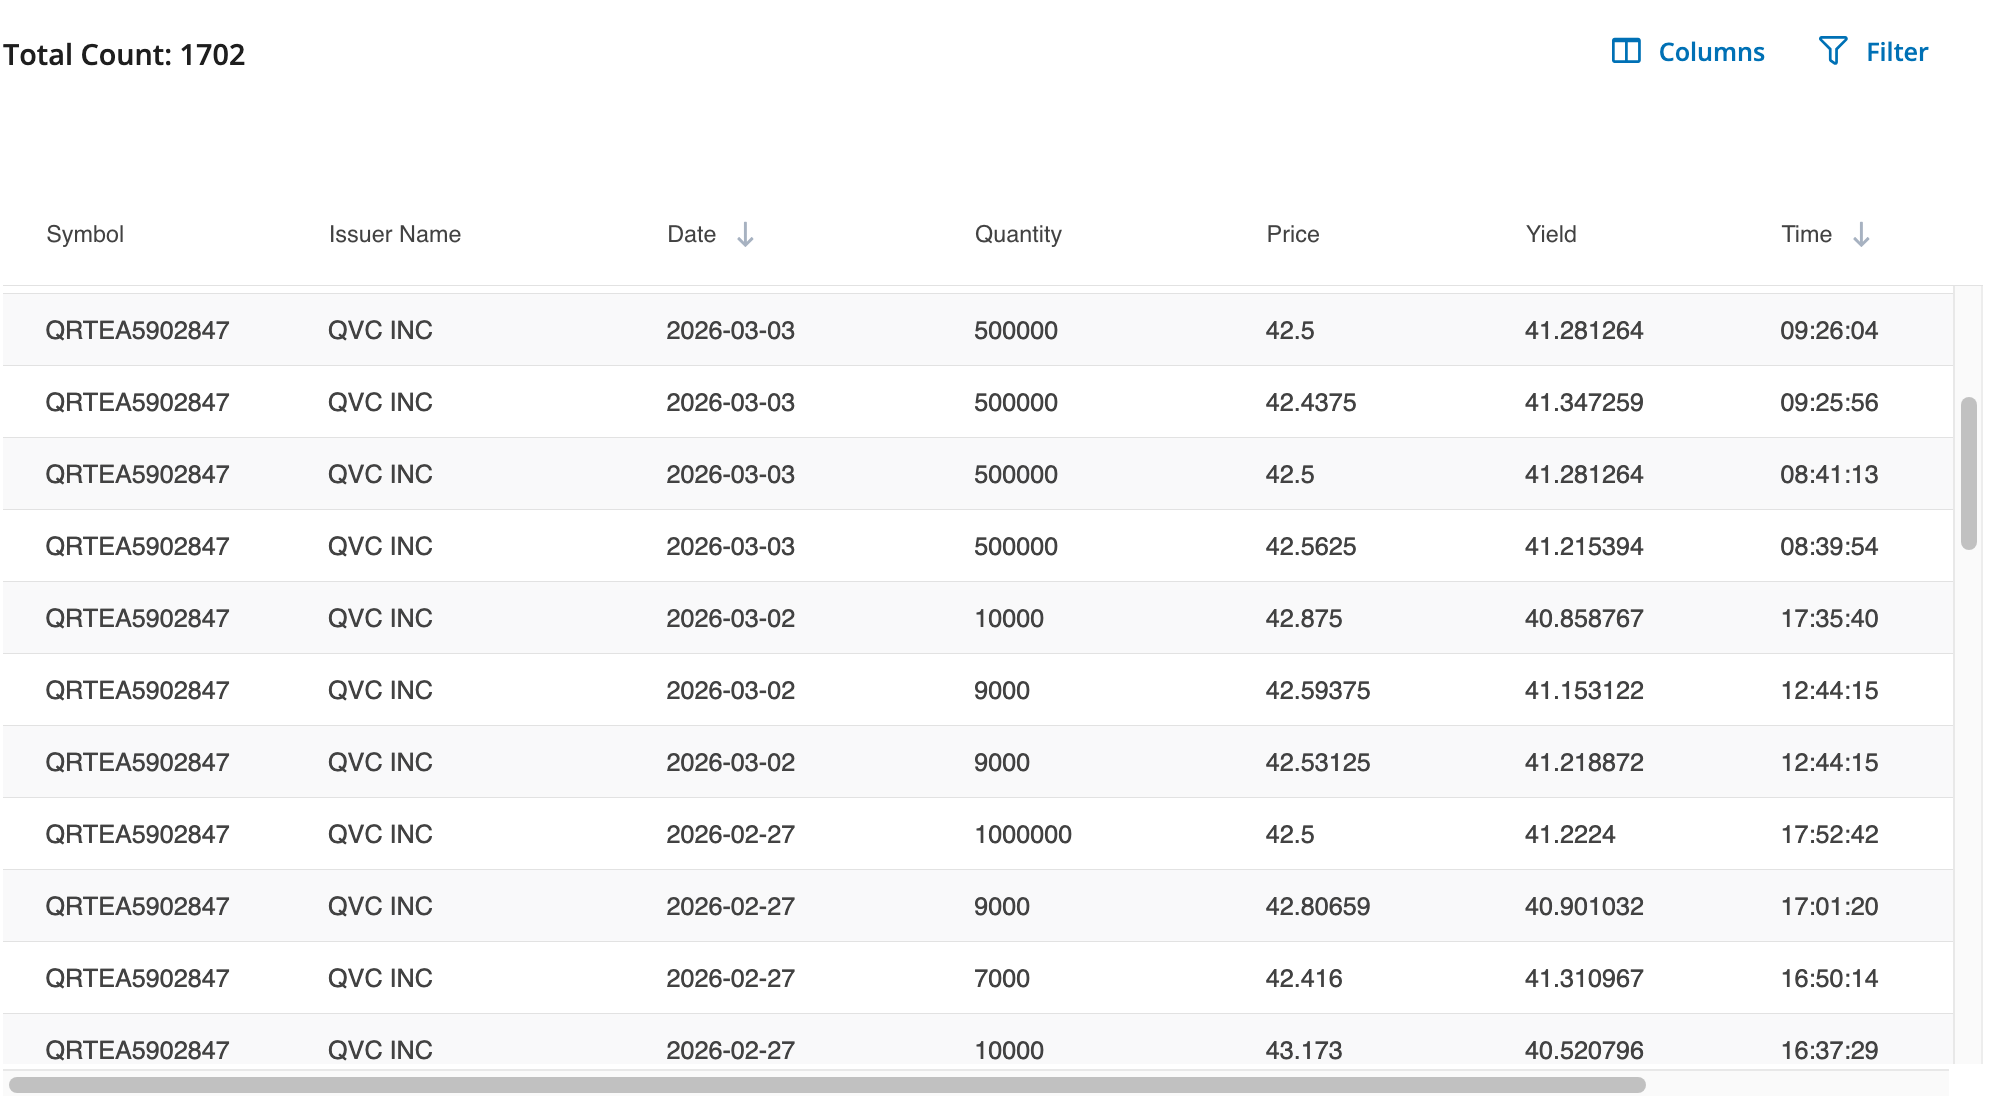This screenshot has width=2014, height=1096.
Task: Click time 16:50:14
Action: click(x=1829, y=978)
